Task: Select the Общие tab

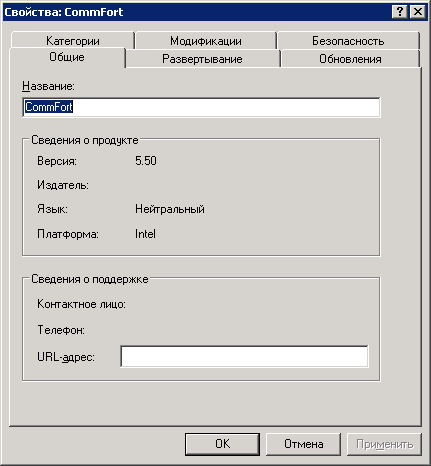Action: coord(67,57)
